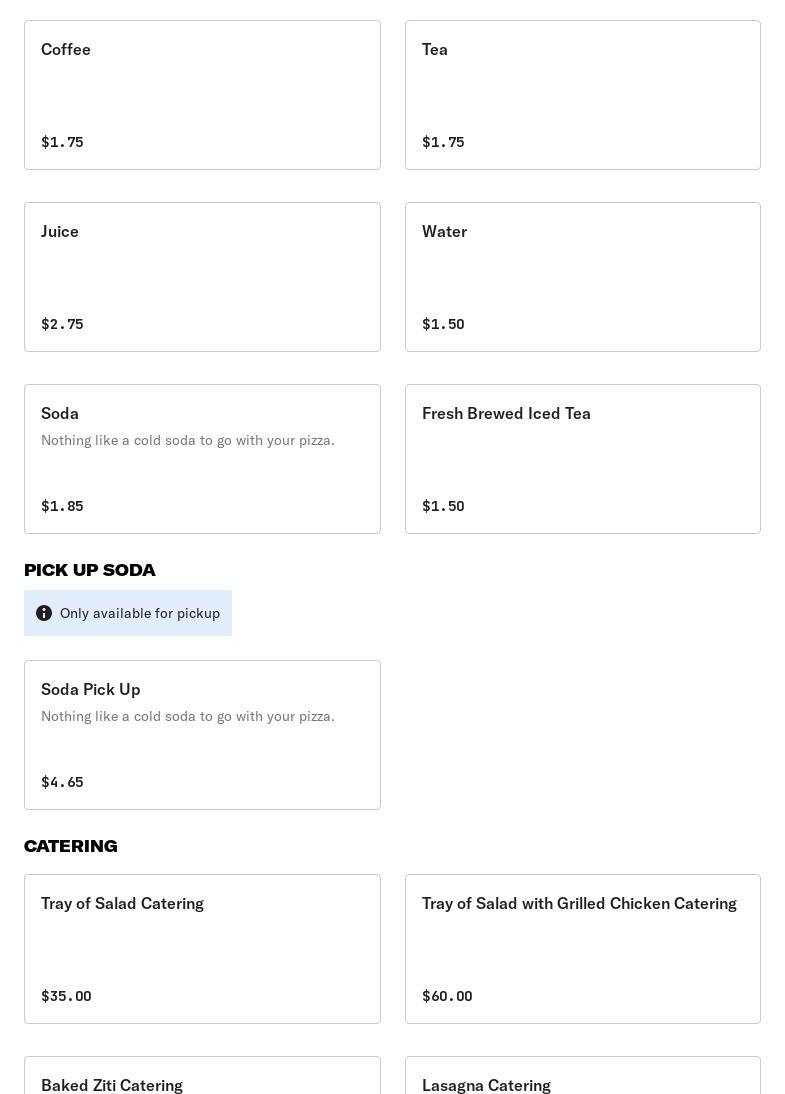Click the $60.00 grilled chicken tray price
Viewport: 785px width, 1094px height.
(x=447, y=996)
